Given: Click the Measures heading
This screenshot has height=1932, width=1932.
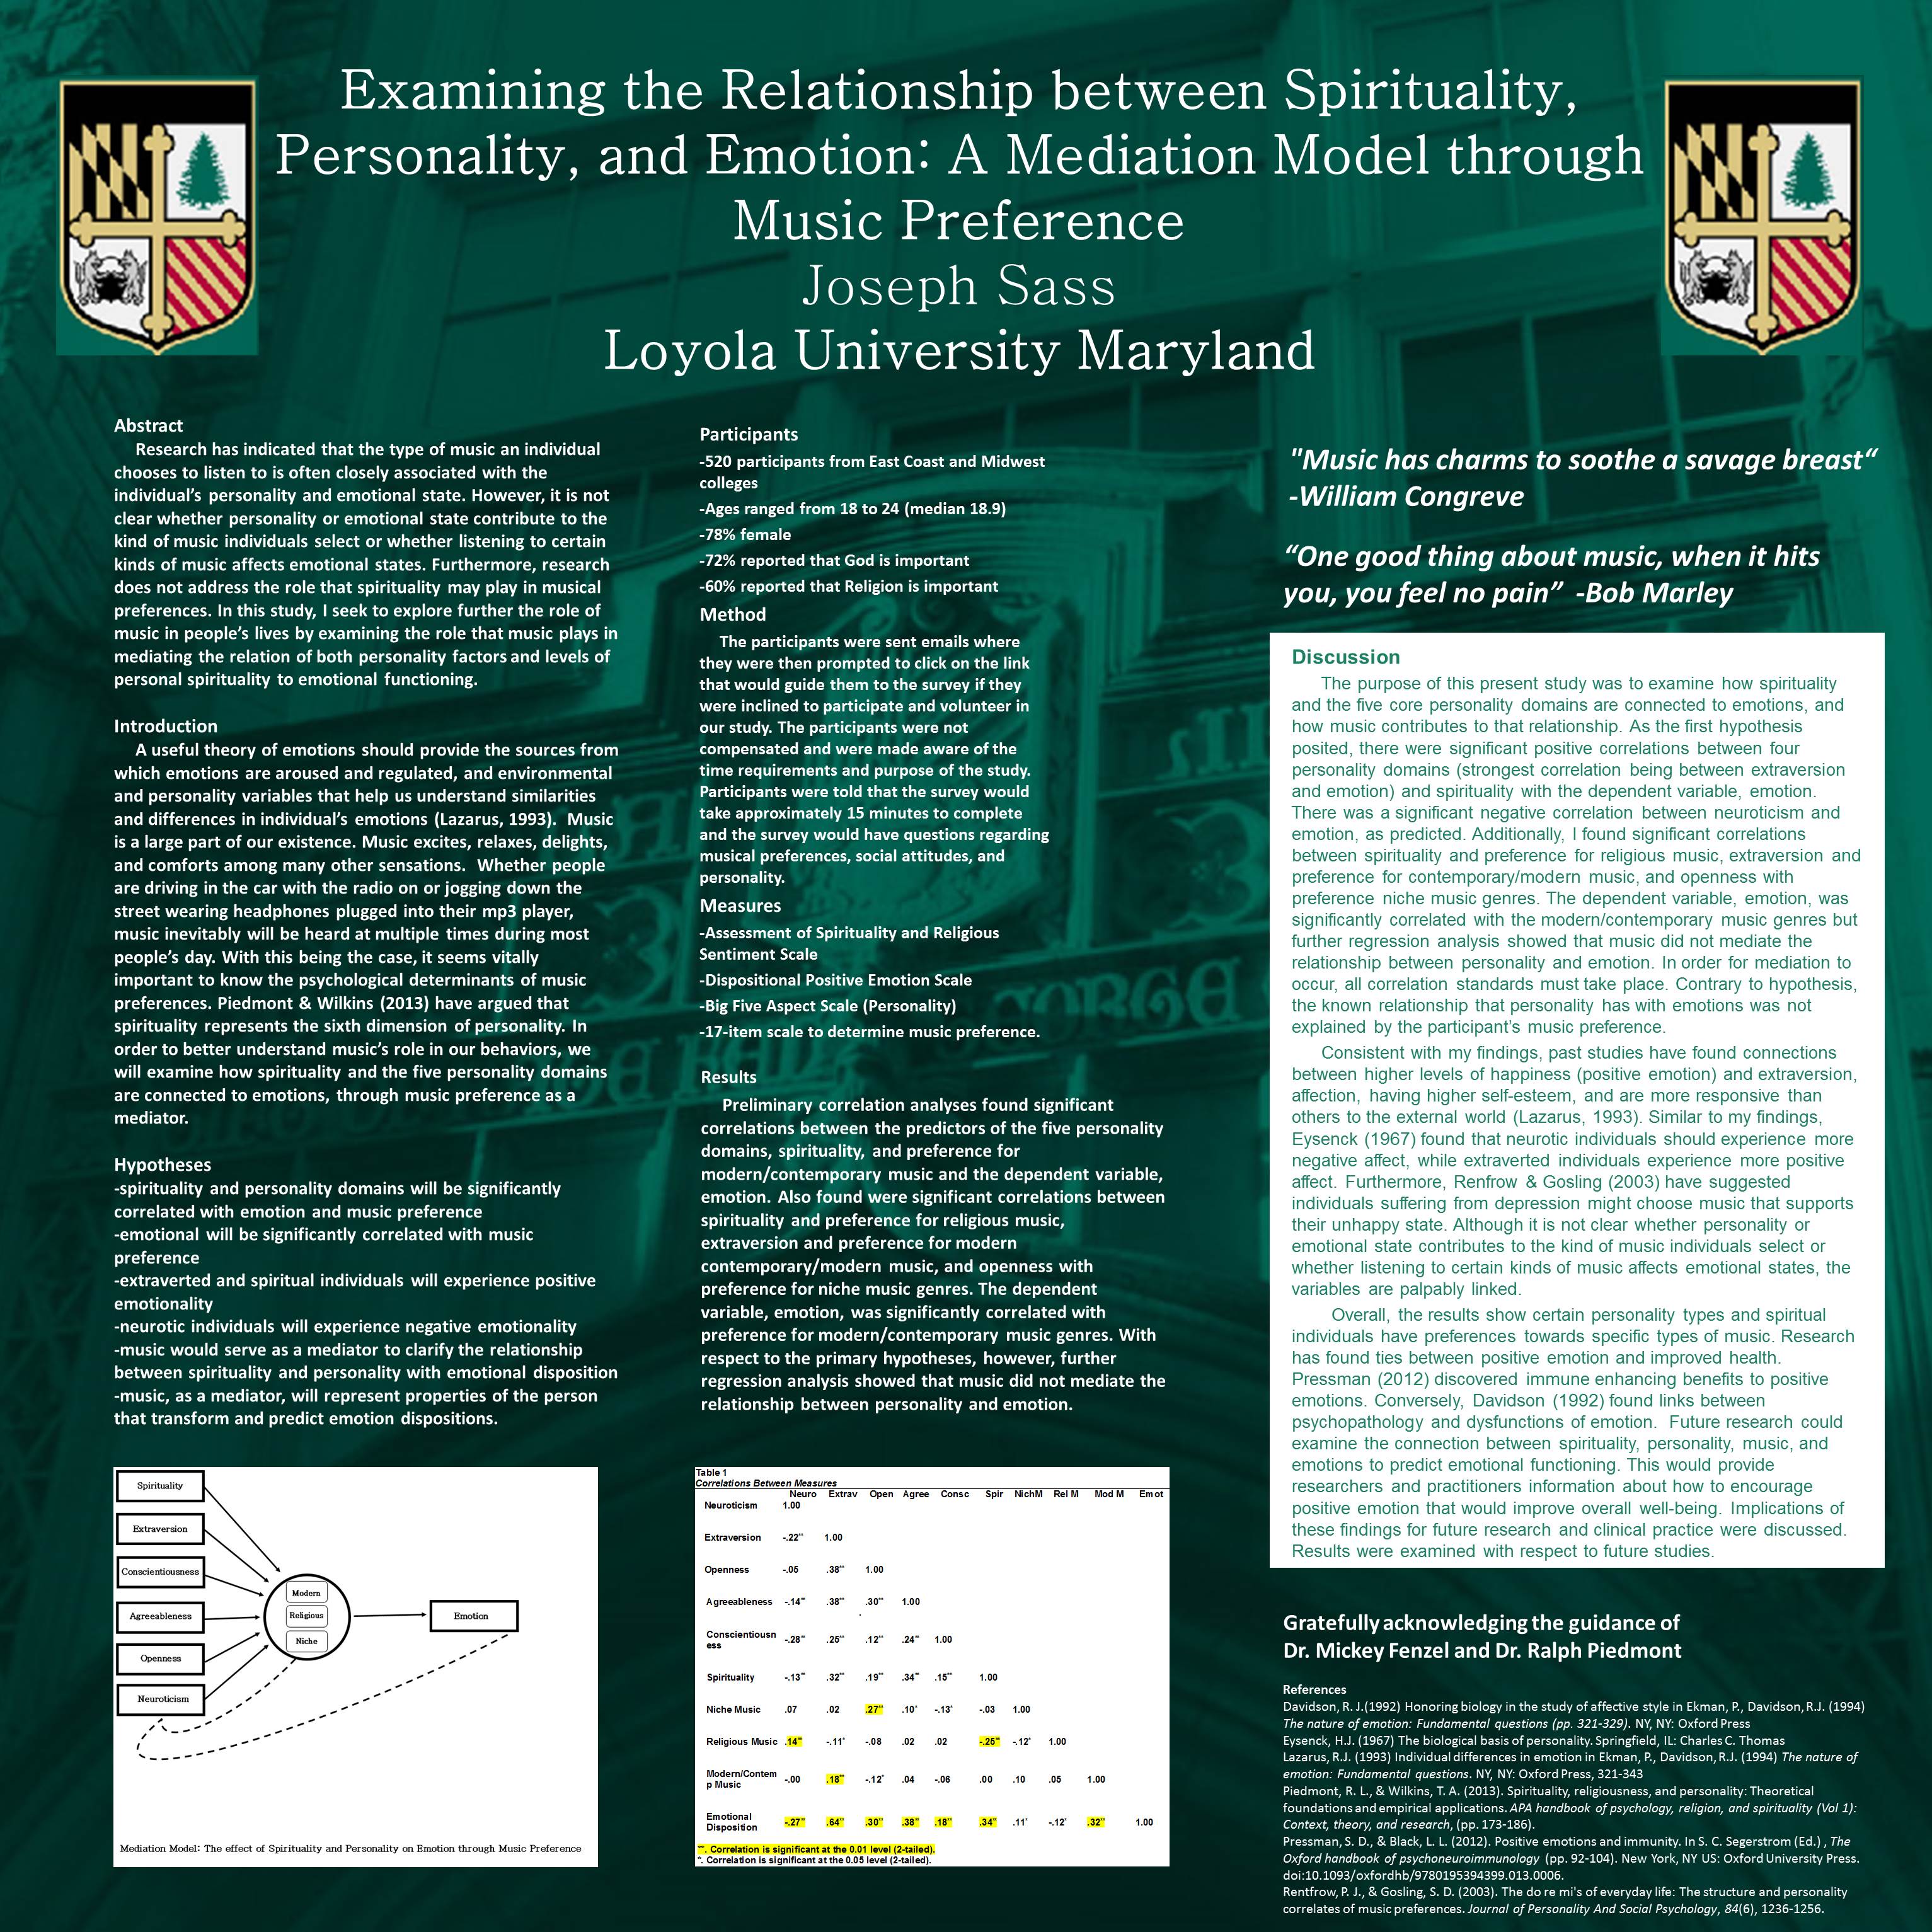Looking at the screenshot, I should coord(740,905).
